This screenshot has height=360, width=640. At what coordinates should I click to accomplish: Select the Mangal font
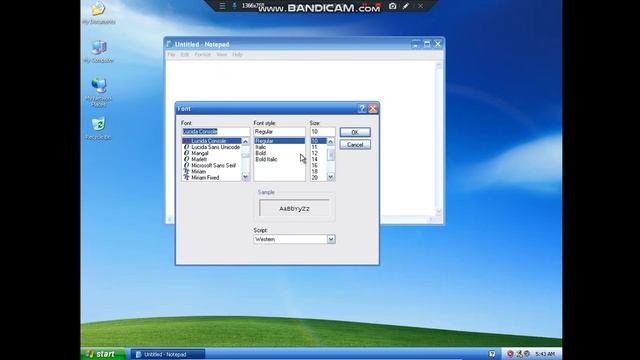[212, 153]
